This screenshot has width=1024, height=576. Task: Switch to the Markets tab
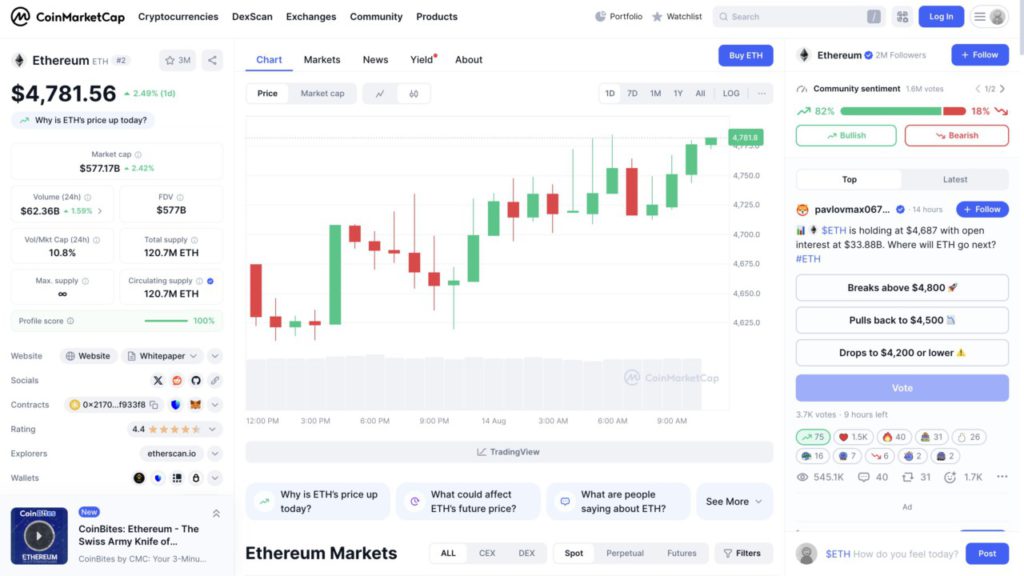322,60
